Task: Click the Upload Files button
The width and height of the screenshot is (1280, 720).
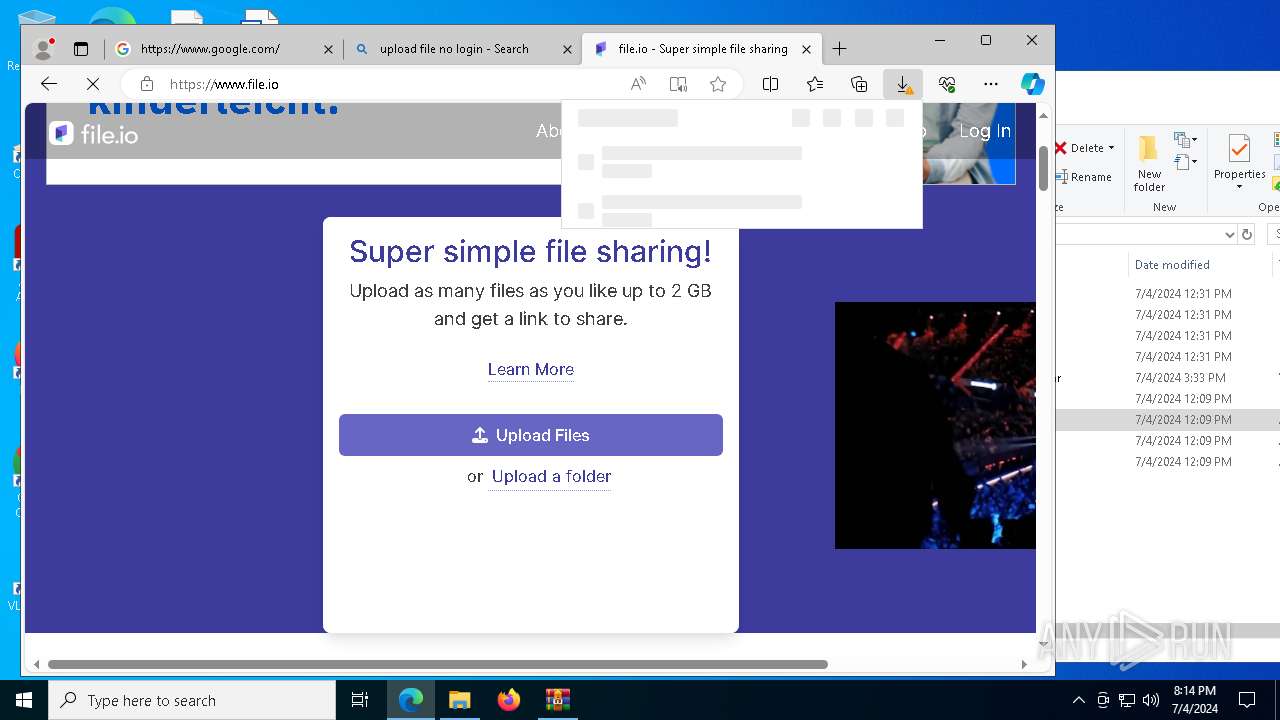Action: 531,435
